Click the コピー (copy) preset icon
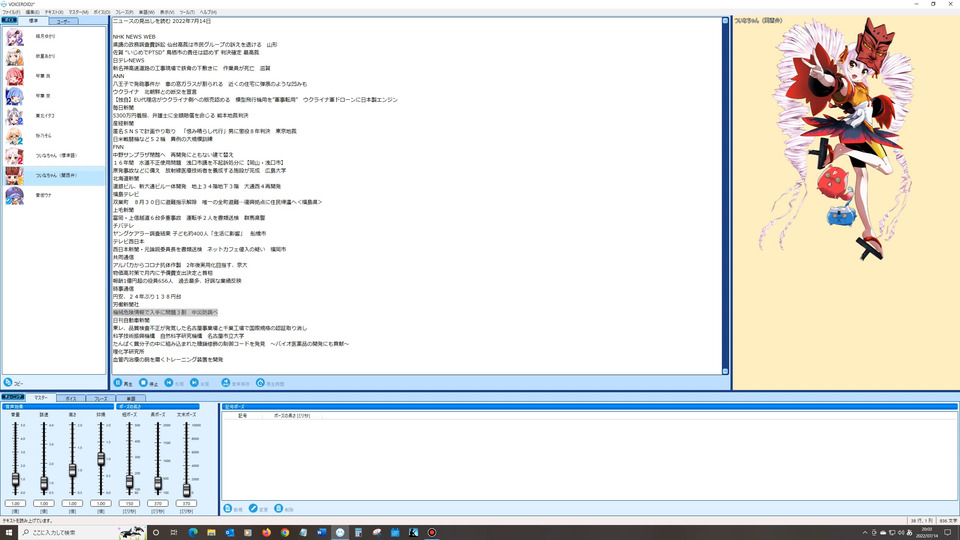The height and width of the screenshot is (540, 960). point(8,382)
